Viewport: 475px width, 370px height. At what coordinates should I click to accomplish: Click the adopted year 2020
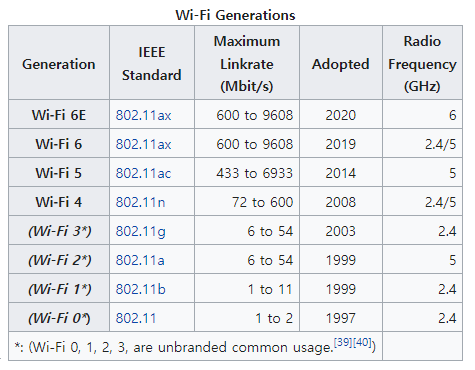point(341,115)
